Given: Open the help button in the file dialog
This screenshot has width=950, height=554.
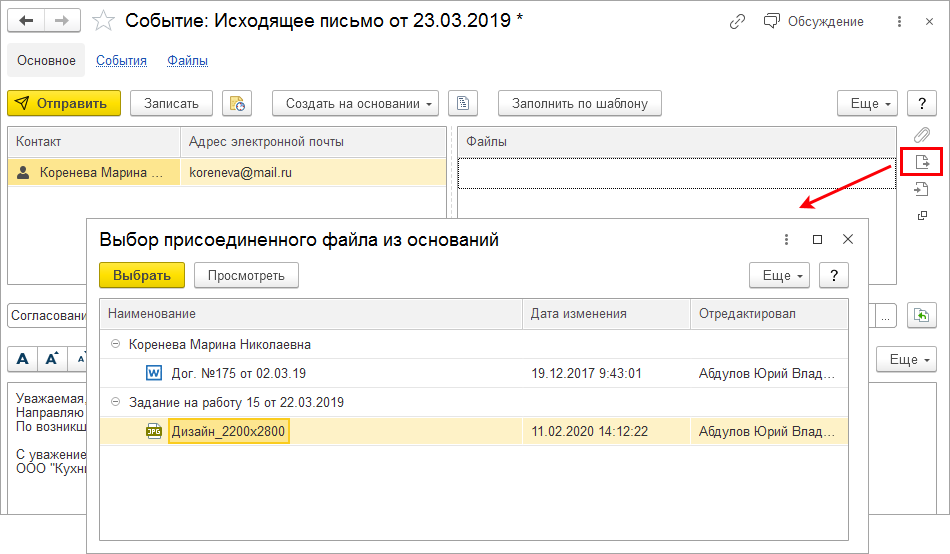Looking at the screenshot, I should [x=834, y=275].
